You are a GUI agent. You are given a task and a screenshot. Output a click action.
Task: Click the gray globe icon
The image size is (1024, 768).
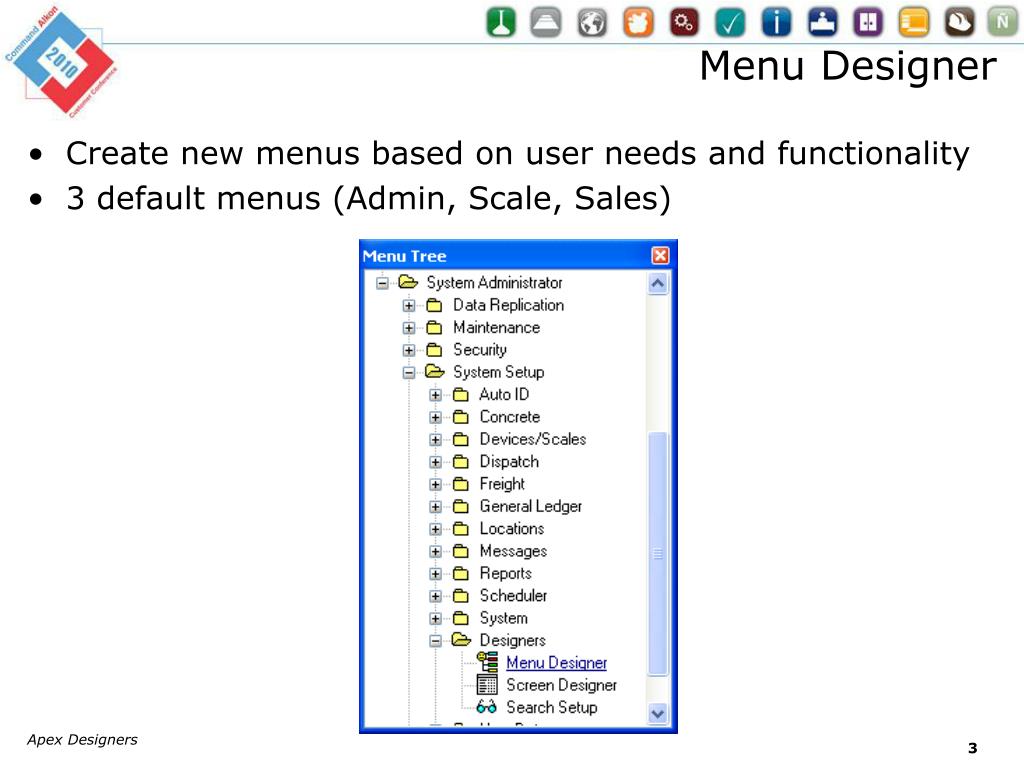point(592,22)
